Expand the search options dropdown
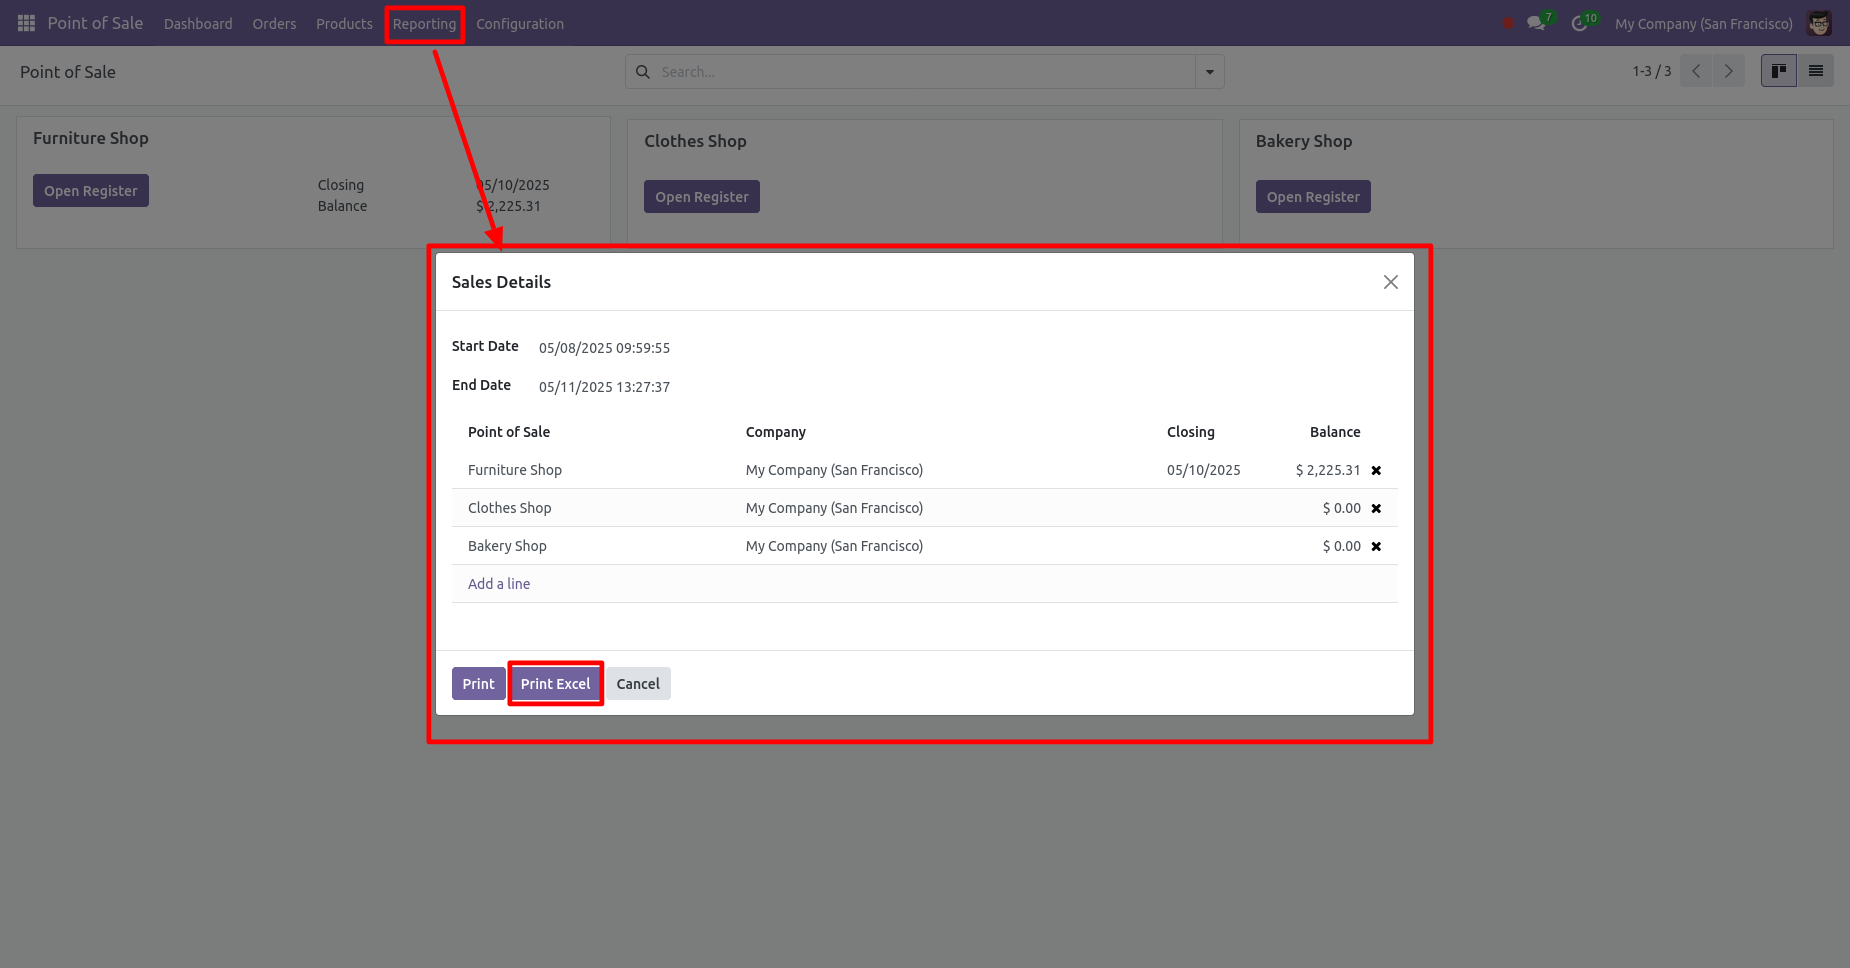Image resolution: width=1850 pixels, height=968 pixels. coord(1210,72)
